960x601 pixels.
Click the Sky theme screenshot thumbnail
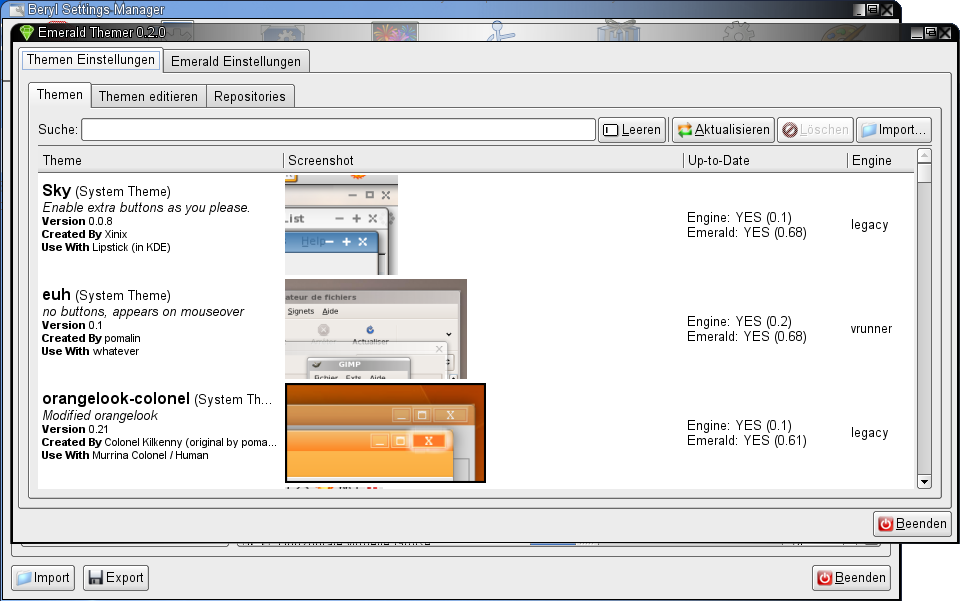[x=341, y=225]
